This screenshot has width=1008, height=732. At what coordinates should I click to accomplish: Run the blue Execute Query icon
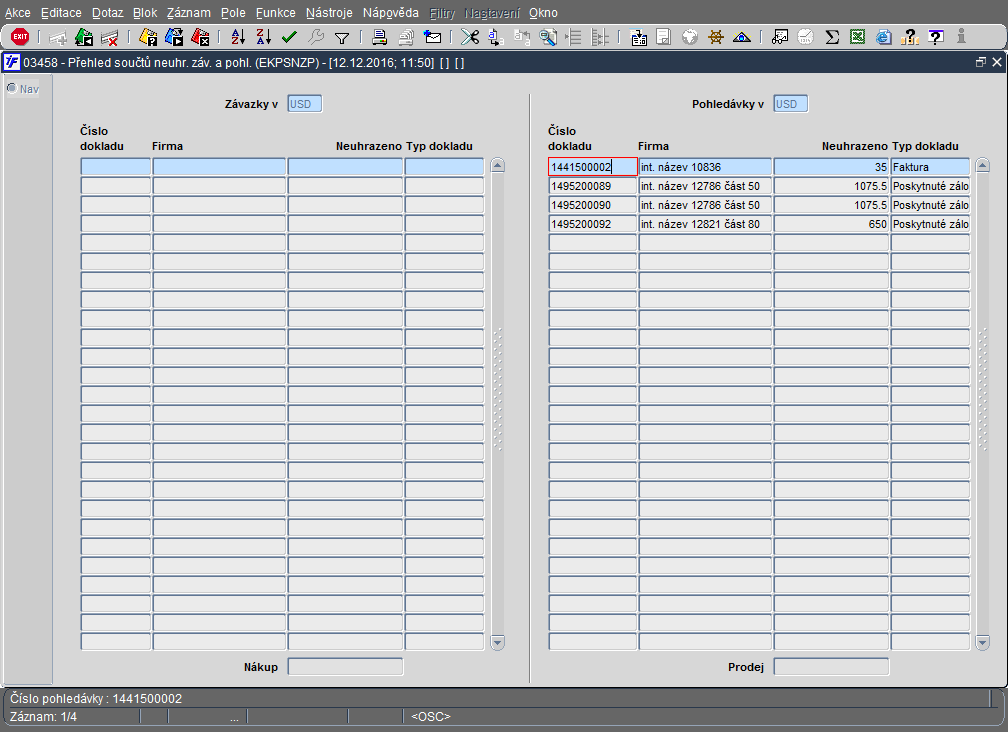174,37
